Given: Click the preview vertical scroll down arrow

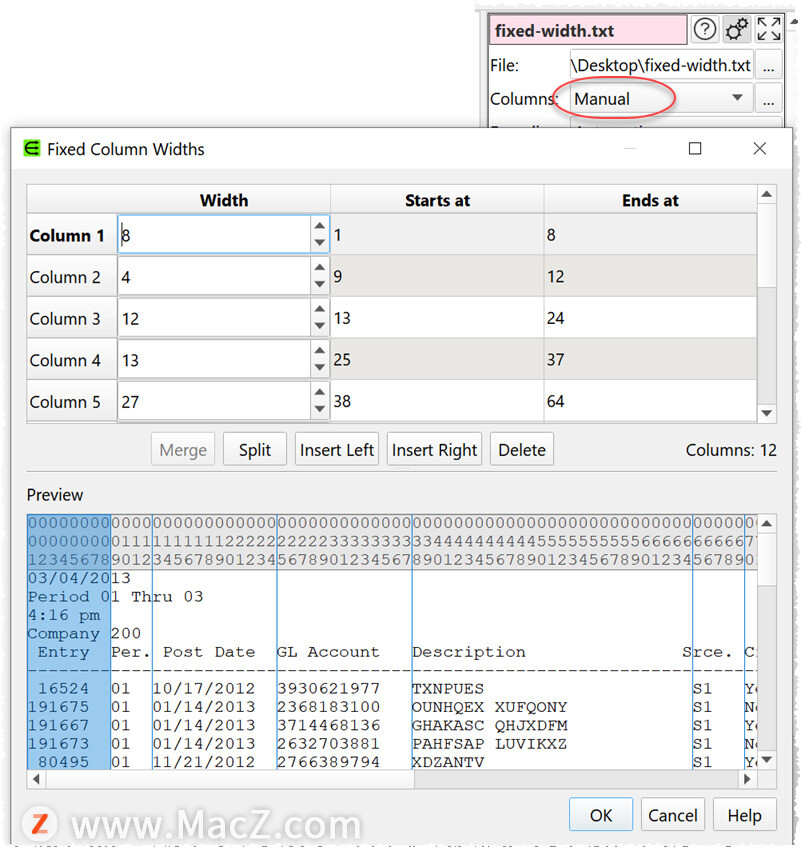Looking at the screenshot, I should click(x=766, y=759).
